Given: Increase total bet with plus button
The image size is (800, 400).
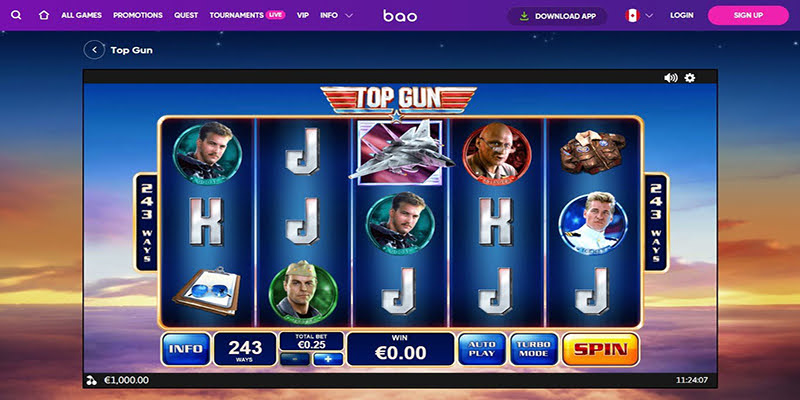Looking at the screenshot, I should [x=328, y=359].
